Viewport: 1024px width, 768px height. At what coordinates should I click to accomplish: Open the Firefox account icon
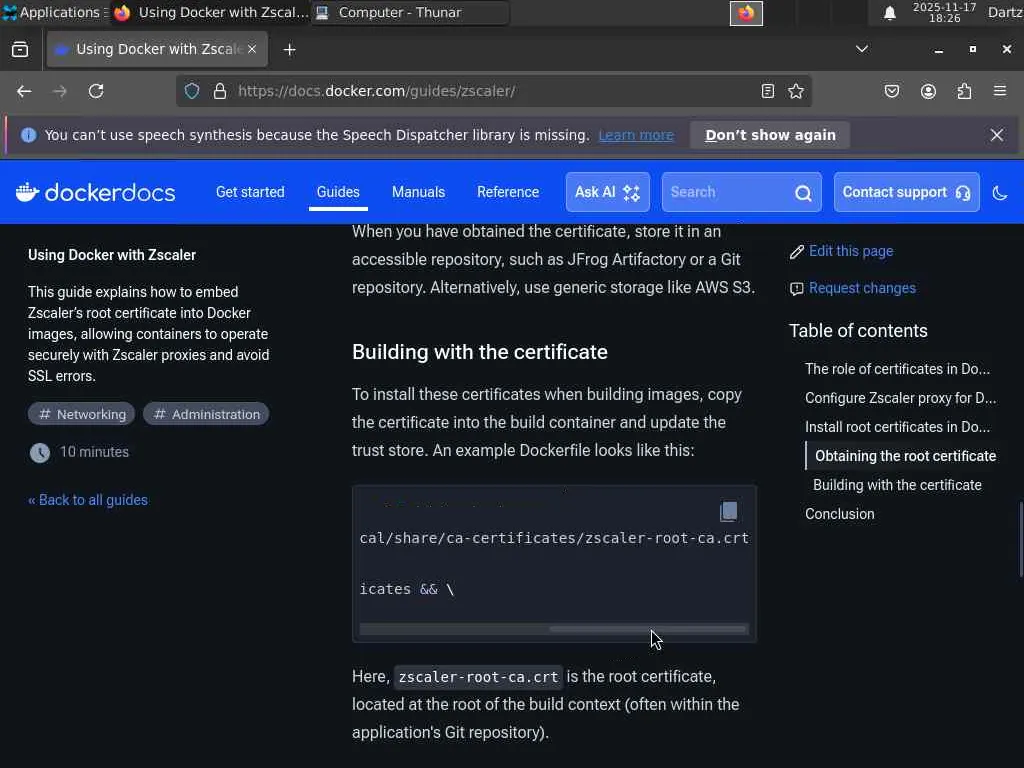click(x=928, y=91)
